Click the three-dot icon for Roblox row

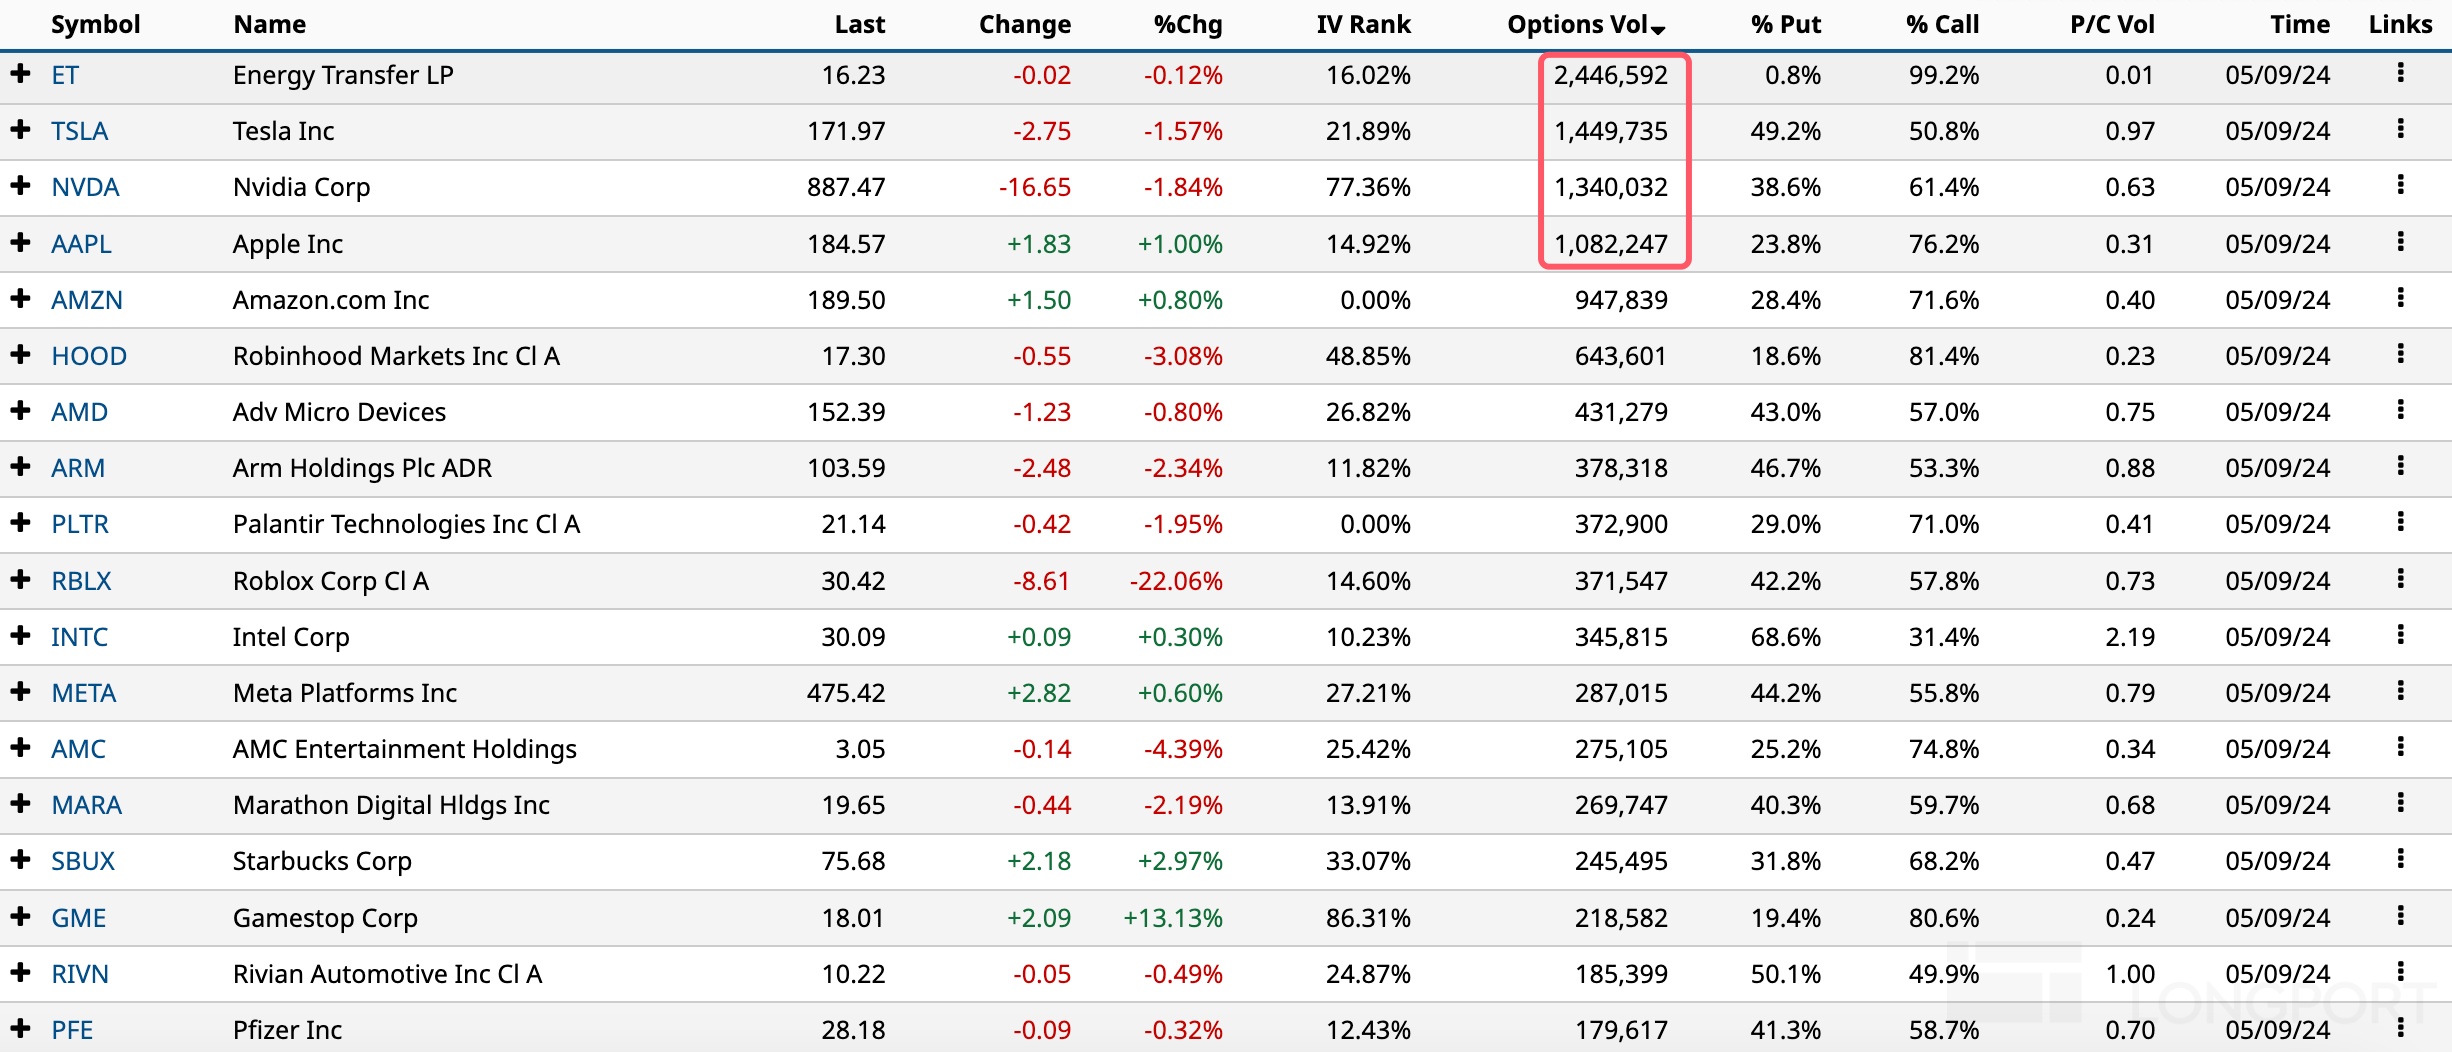pos(2400,579)
